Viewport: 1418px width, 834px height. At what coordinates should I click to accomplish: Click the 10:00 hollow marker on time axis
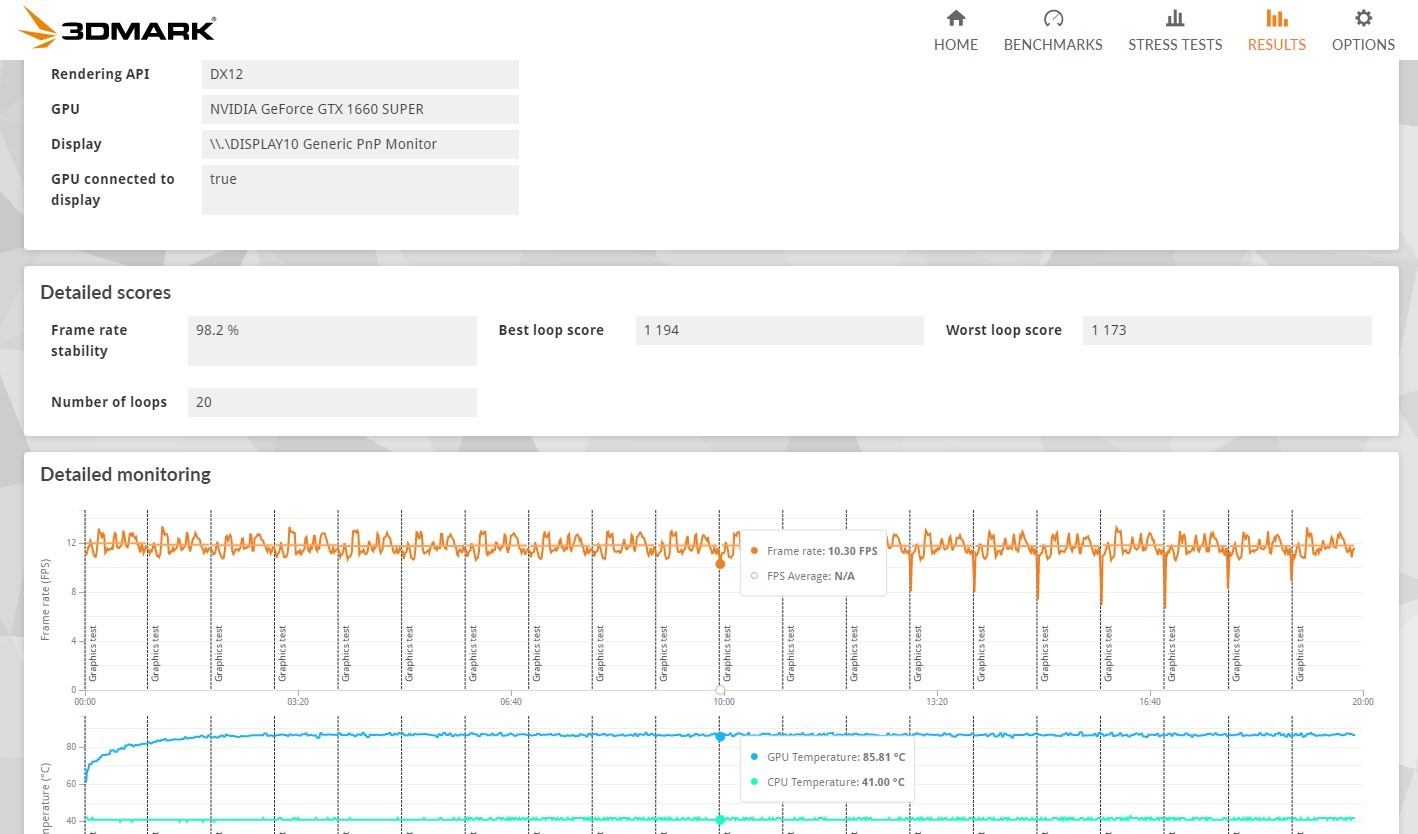click(720, 690)
